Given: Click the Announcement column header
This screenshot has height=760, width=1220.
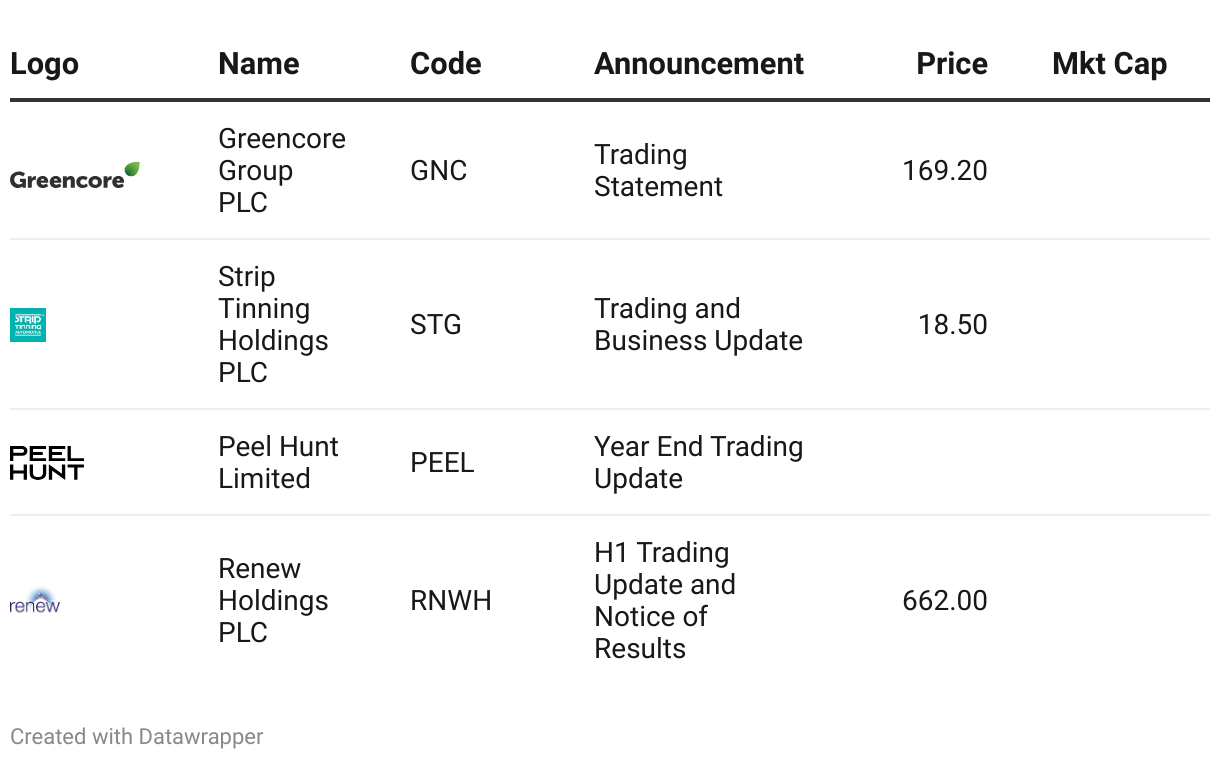Looking at the screenshot, I should coord(699,64).
